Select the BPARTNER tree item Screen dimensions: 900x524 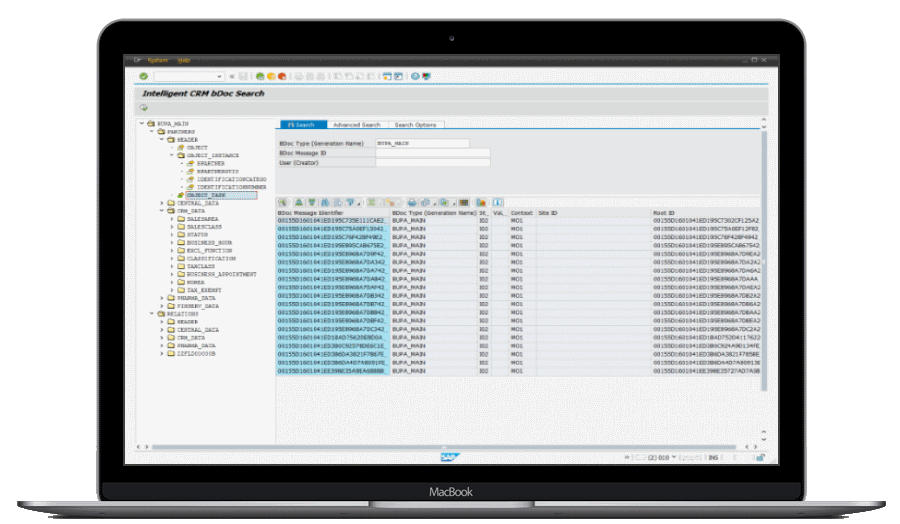pyautogui.click(x=211, y=164)
